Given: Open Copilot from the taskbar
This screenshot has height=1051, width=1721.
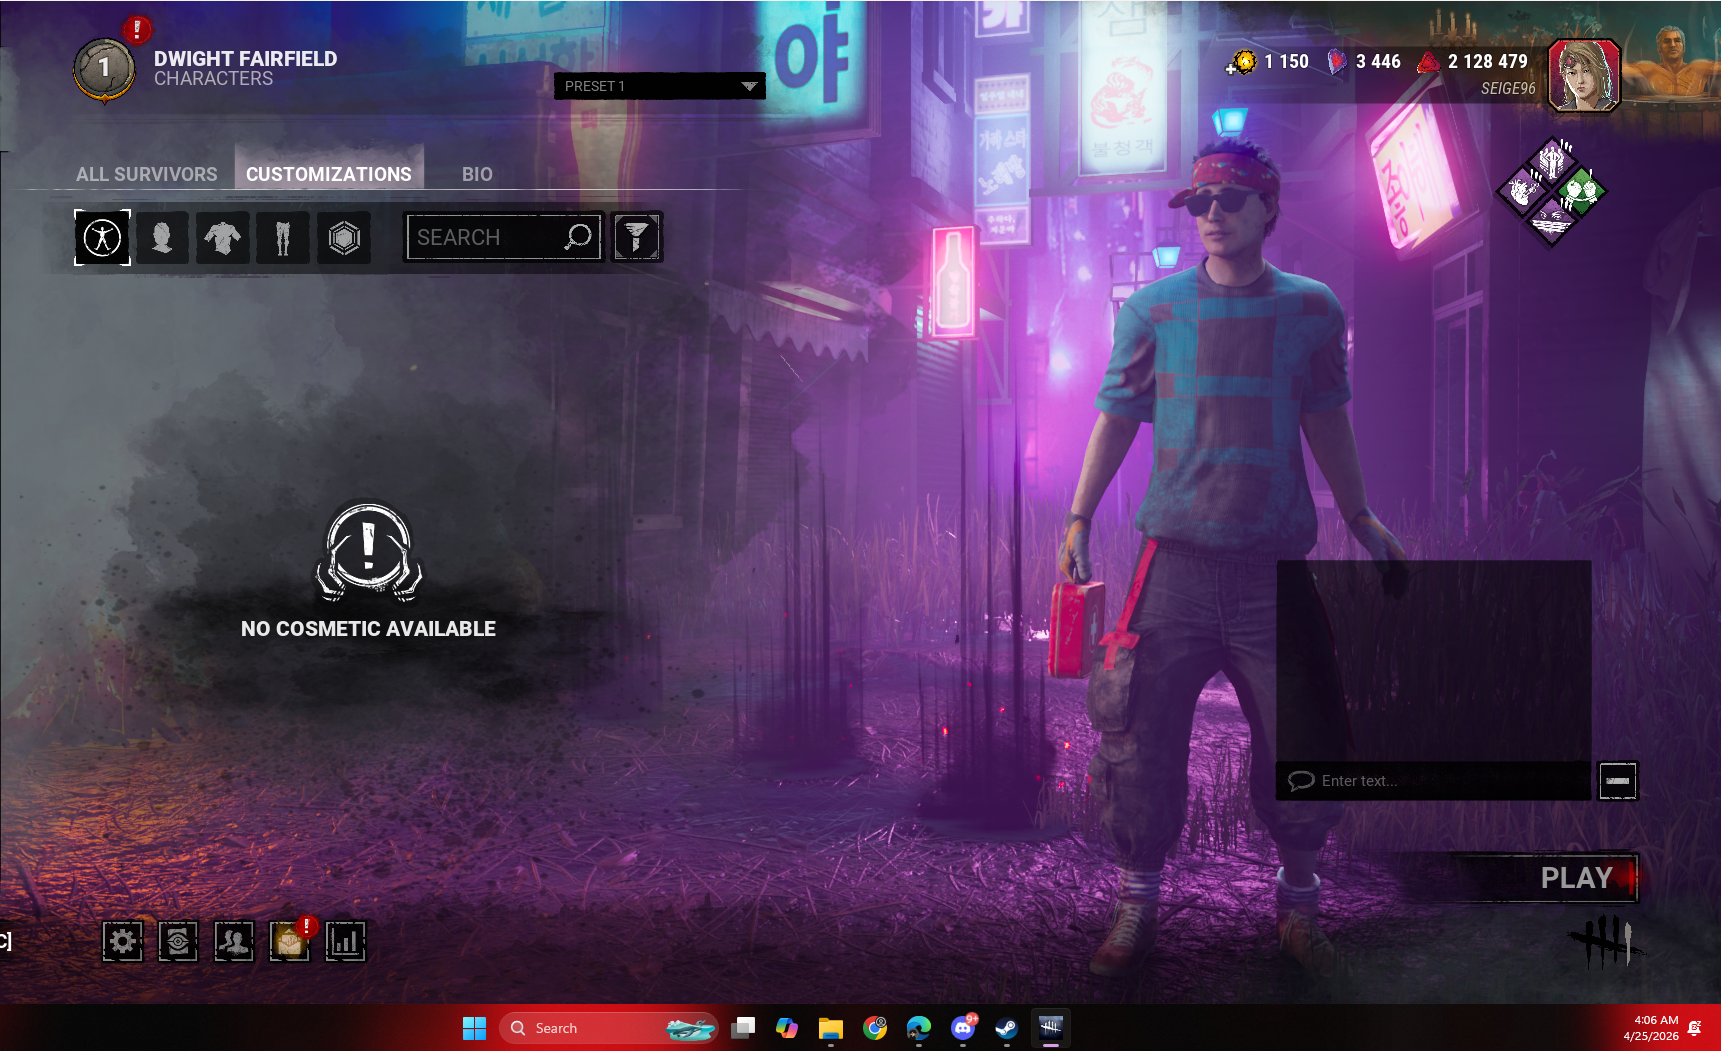Looking at the screenshot, I should click(787, 1027).
